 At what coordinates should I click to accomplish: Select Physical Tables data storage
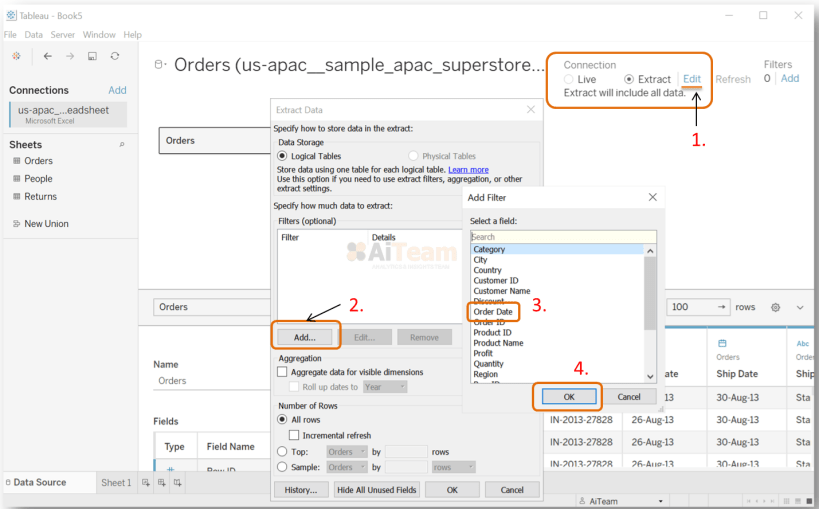tap(413, 156)
